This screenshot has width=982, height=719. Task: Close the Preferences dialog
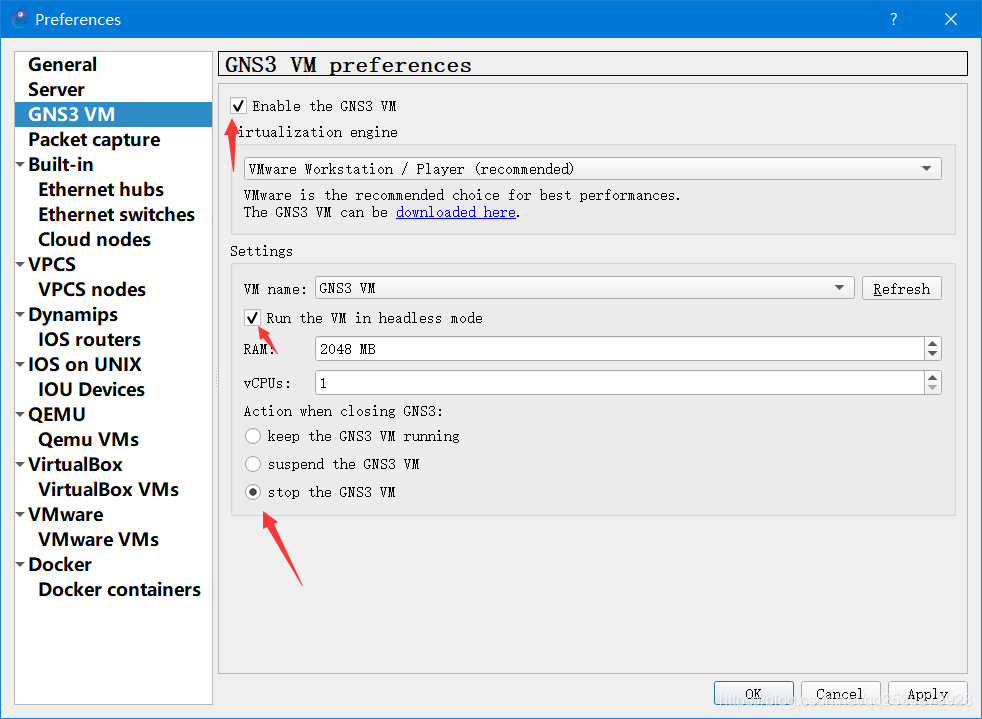click(x=951, y=19)
